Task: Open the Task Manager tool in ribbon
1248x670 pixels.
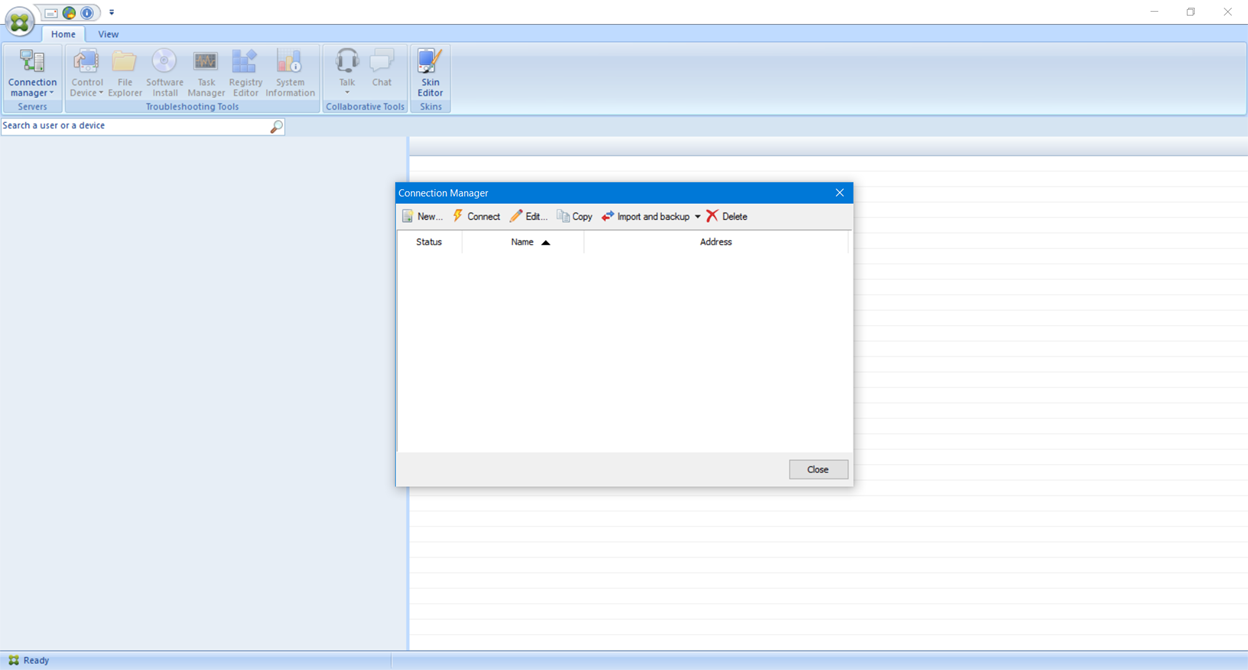Action: 206,73
